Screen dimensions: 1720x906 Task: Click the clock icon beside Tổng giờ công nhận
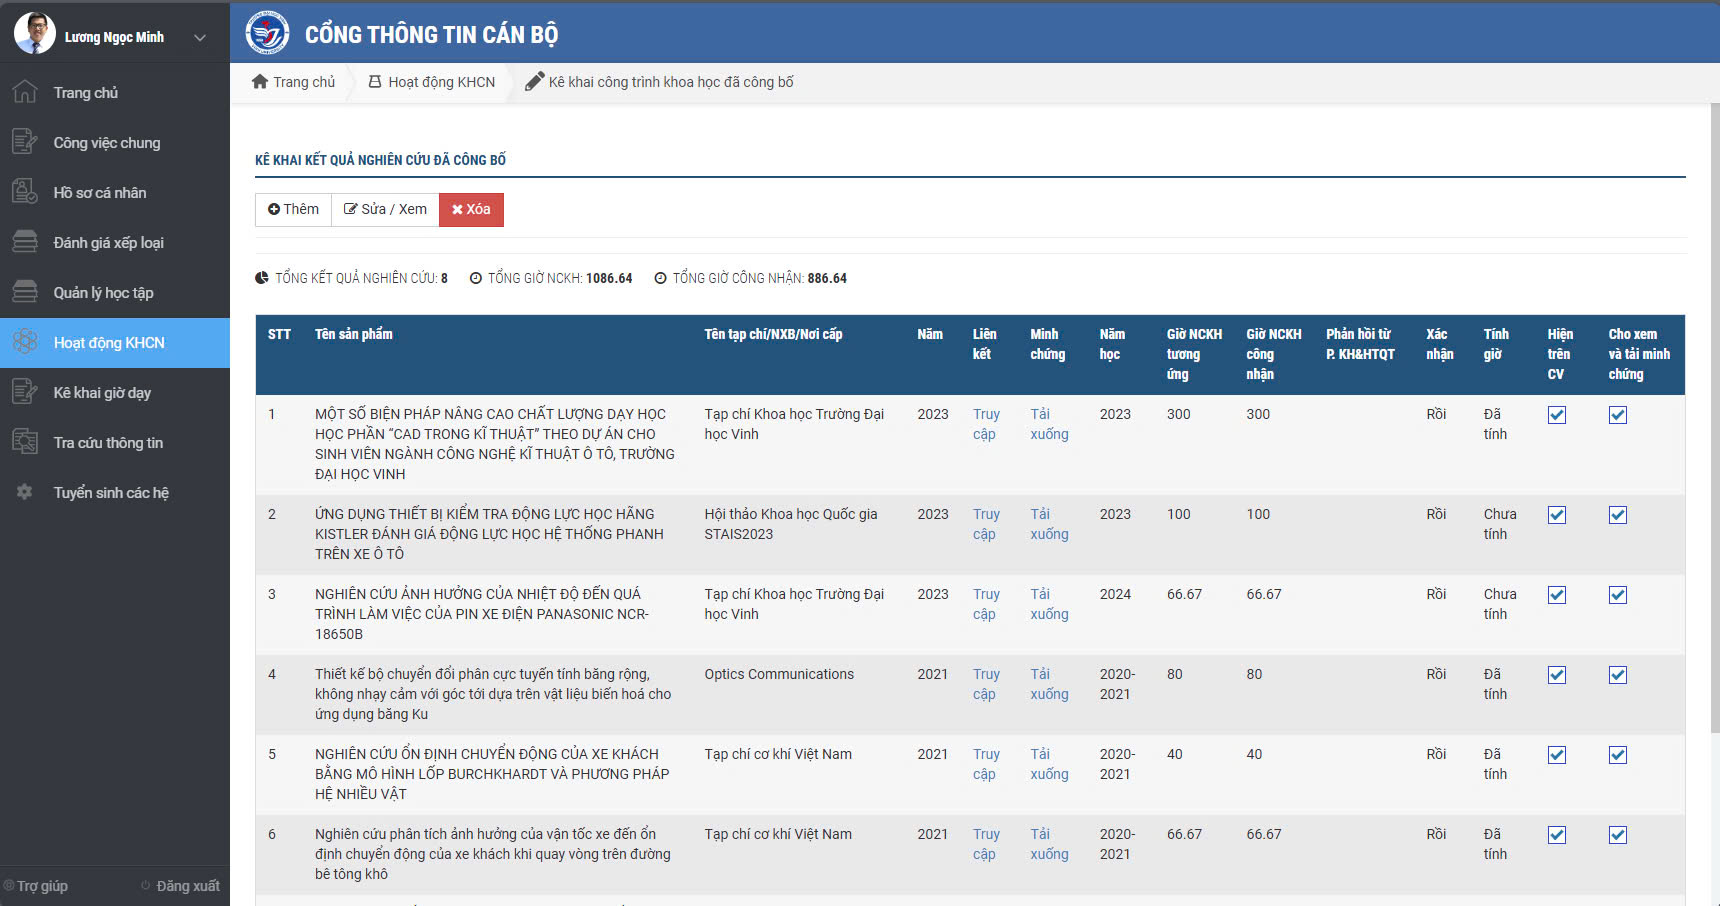pos(660,278)
